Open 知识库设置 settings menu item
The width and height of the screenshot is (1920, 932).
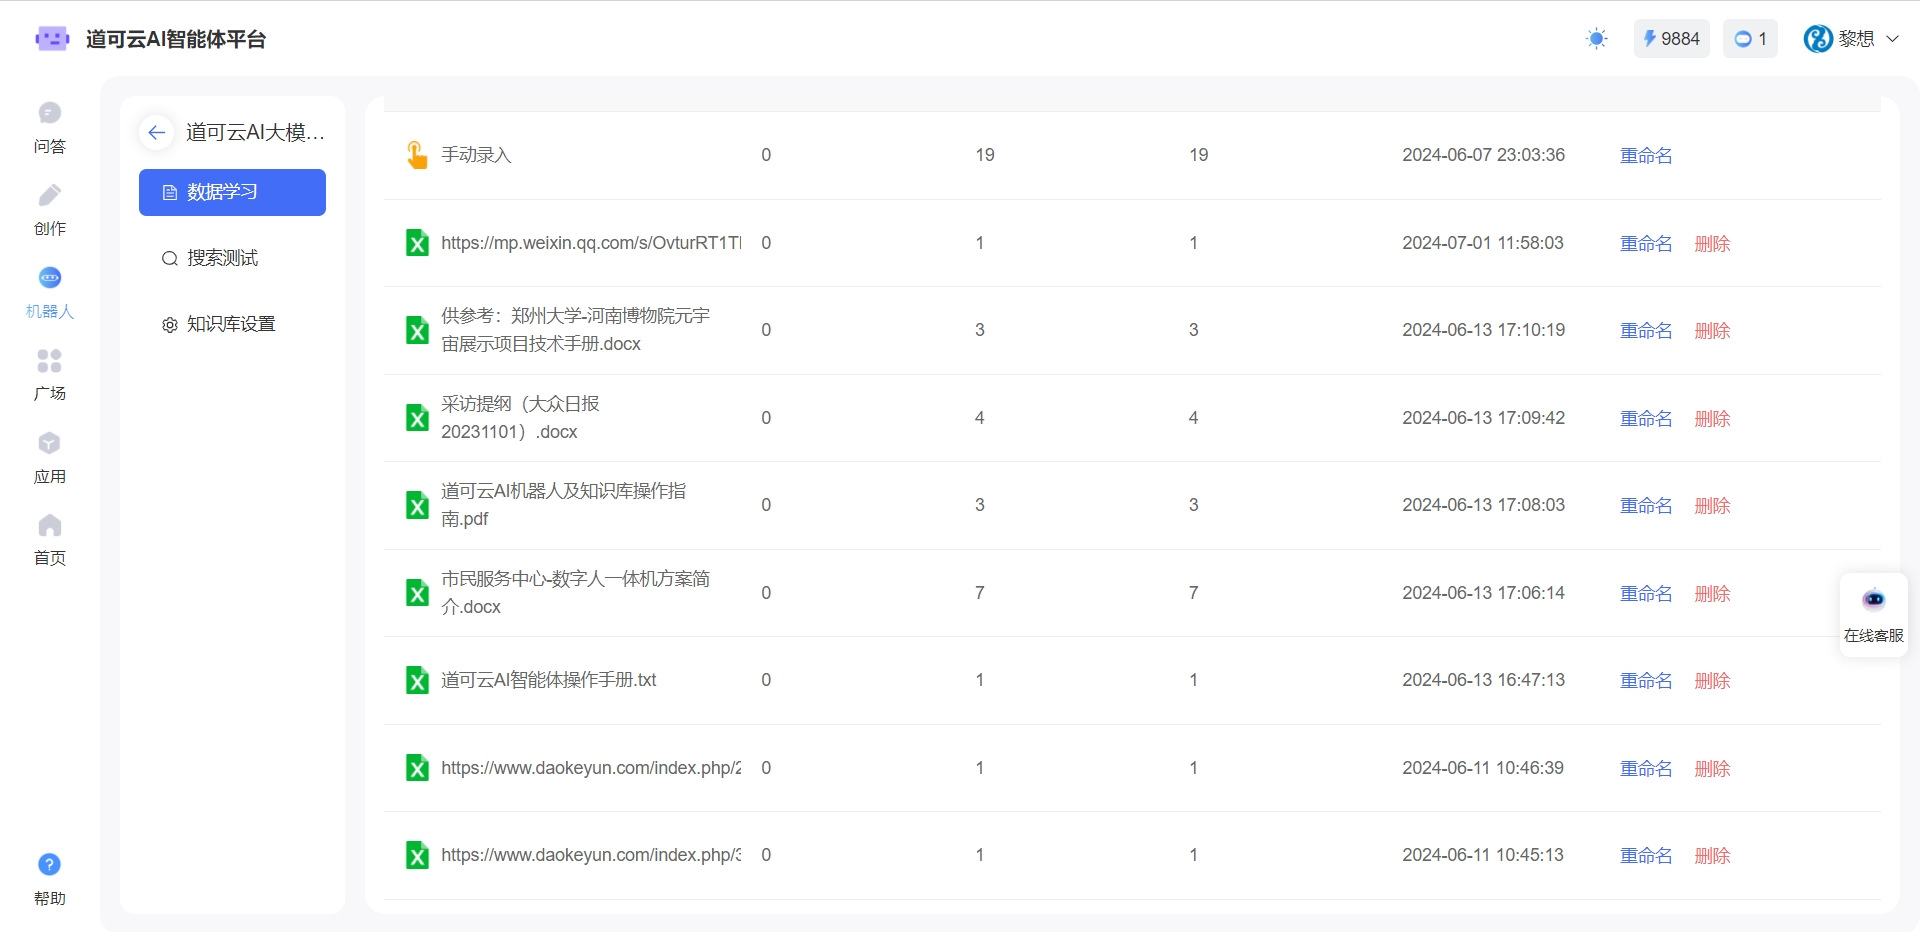point(230,324)
